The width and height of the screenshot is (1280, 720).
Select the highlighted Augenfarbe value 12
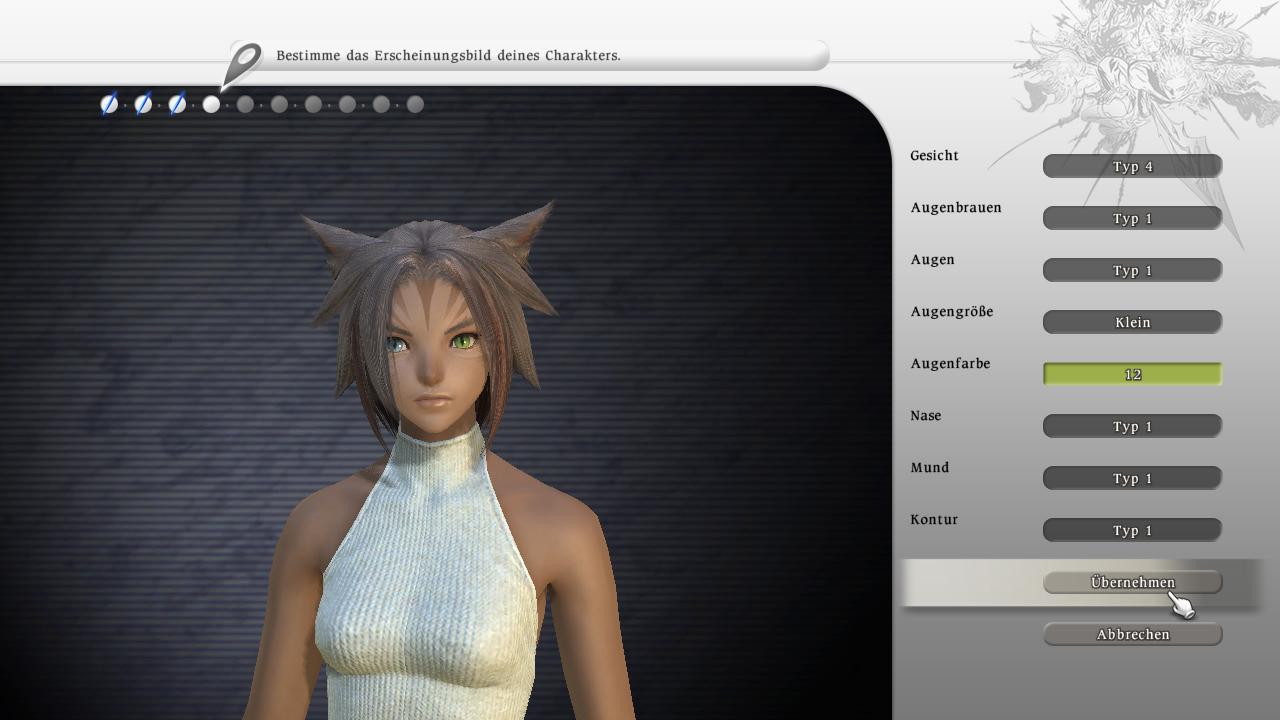1132,374
